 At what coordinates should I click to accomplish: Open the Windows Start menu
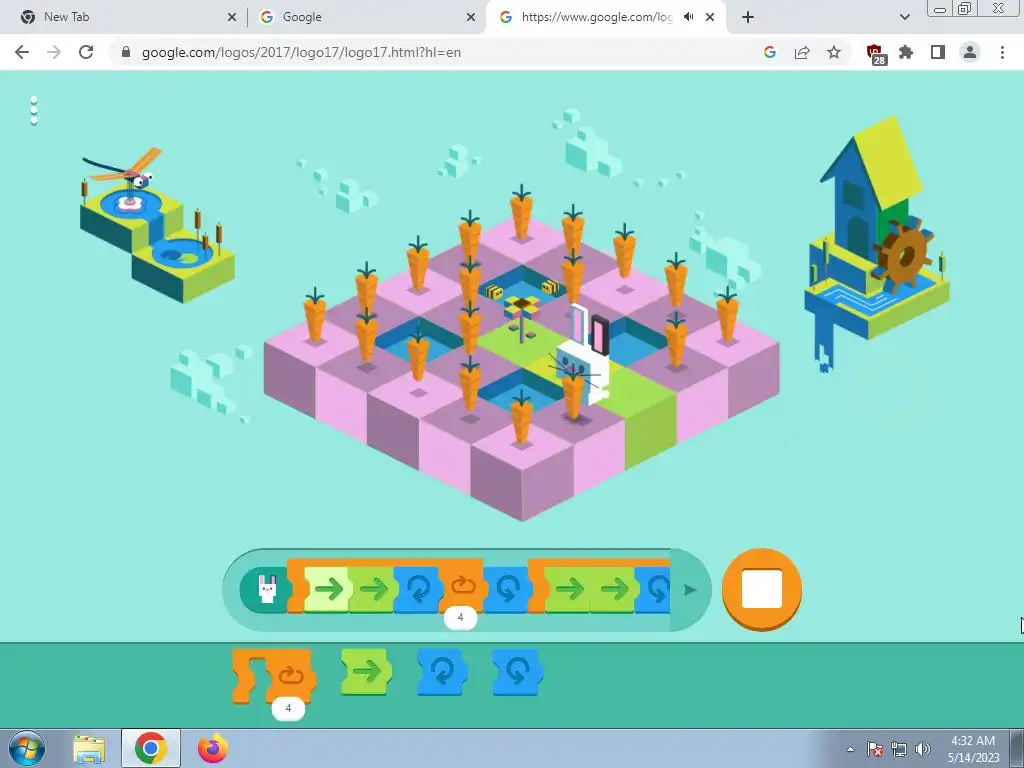tap(26, 748)
